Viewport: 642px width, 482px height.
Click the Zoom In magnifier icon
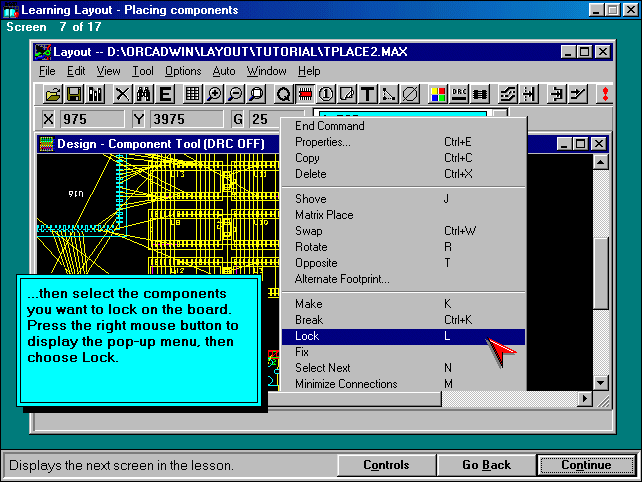[214, 94]
